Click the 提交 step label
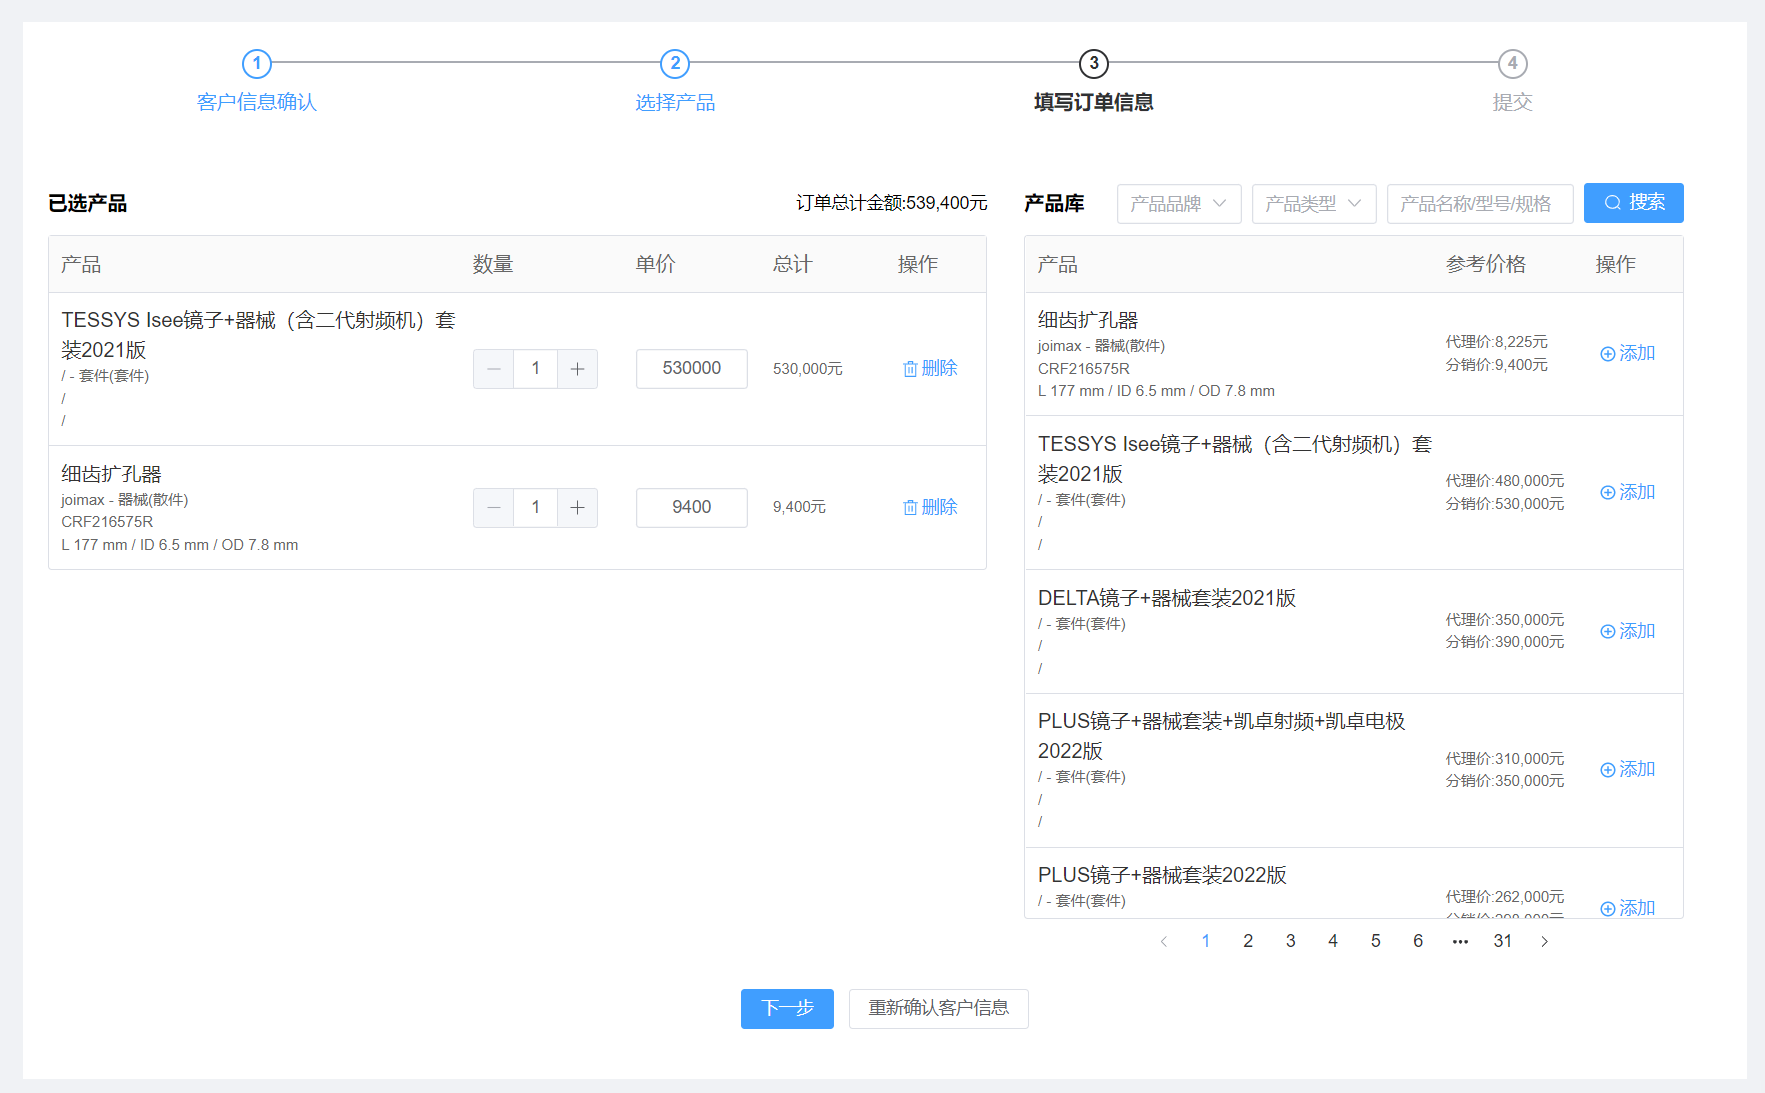 pyautogui.click(x=1513, y=103)
